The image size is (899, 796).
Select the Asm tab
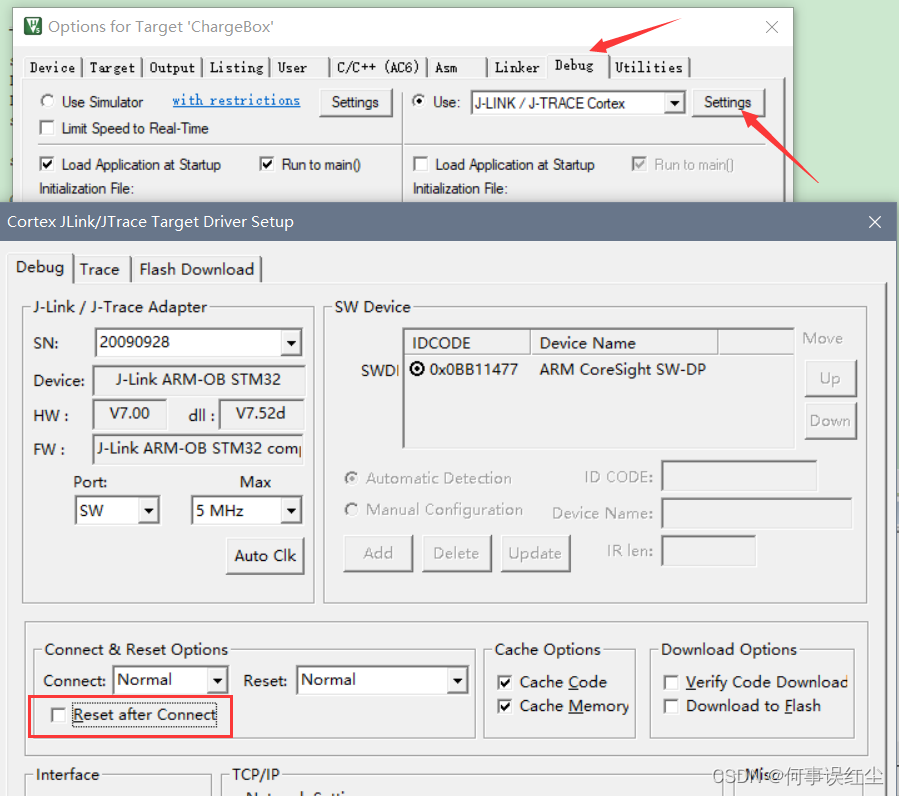pyautogui.click(x=446, y=68)
